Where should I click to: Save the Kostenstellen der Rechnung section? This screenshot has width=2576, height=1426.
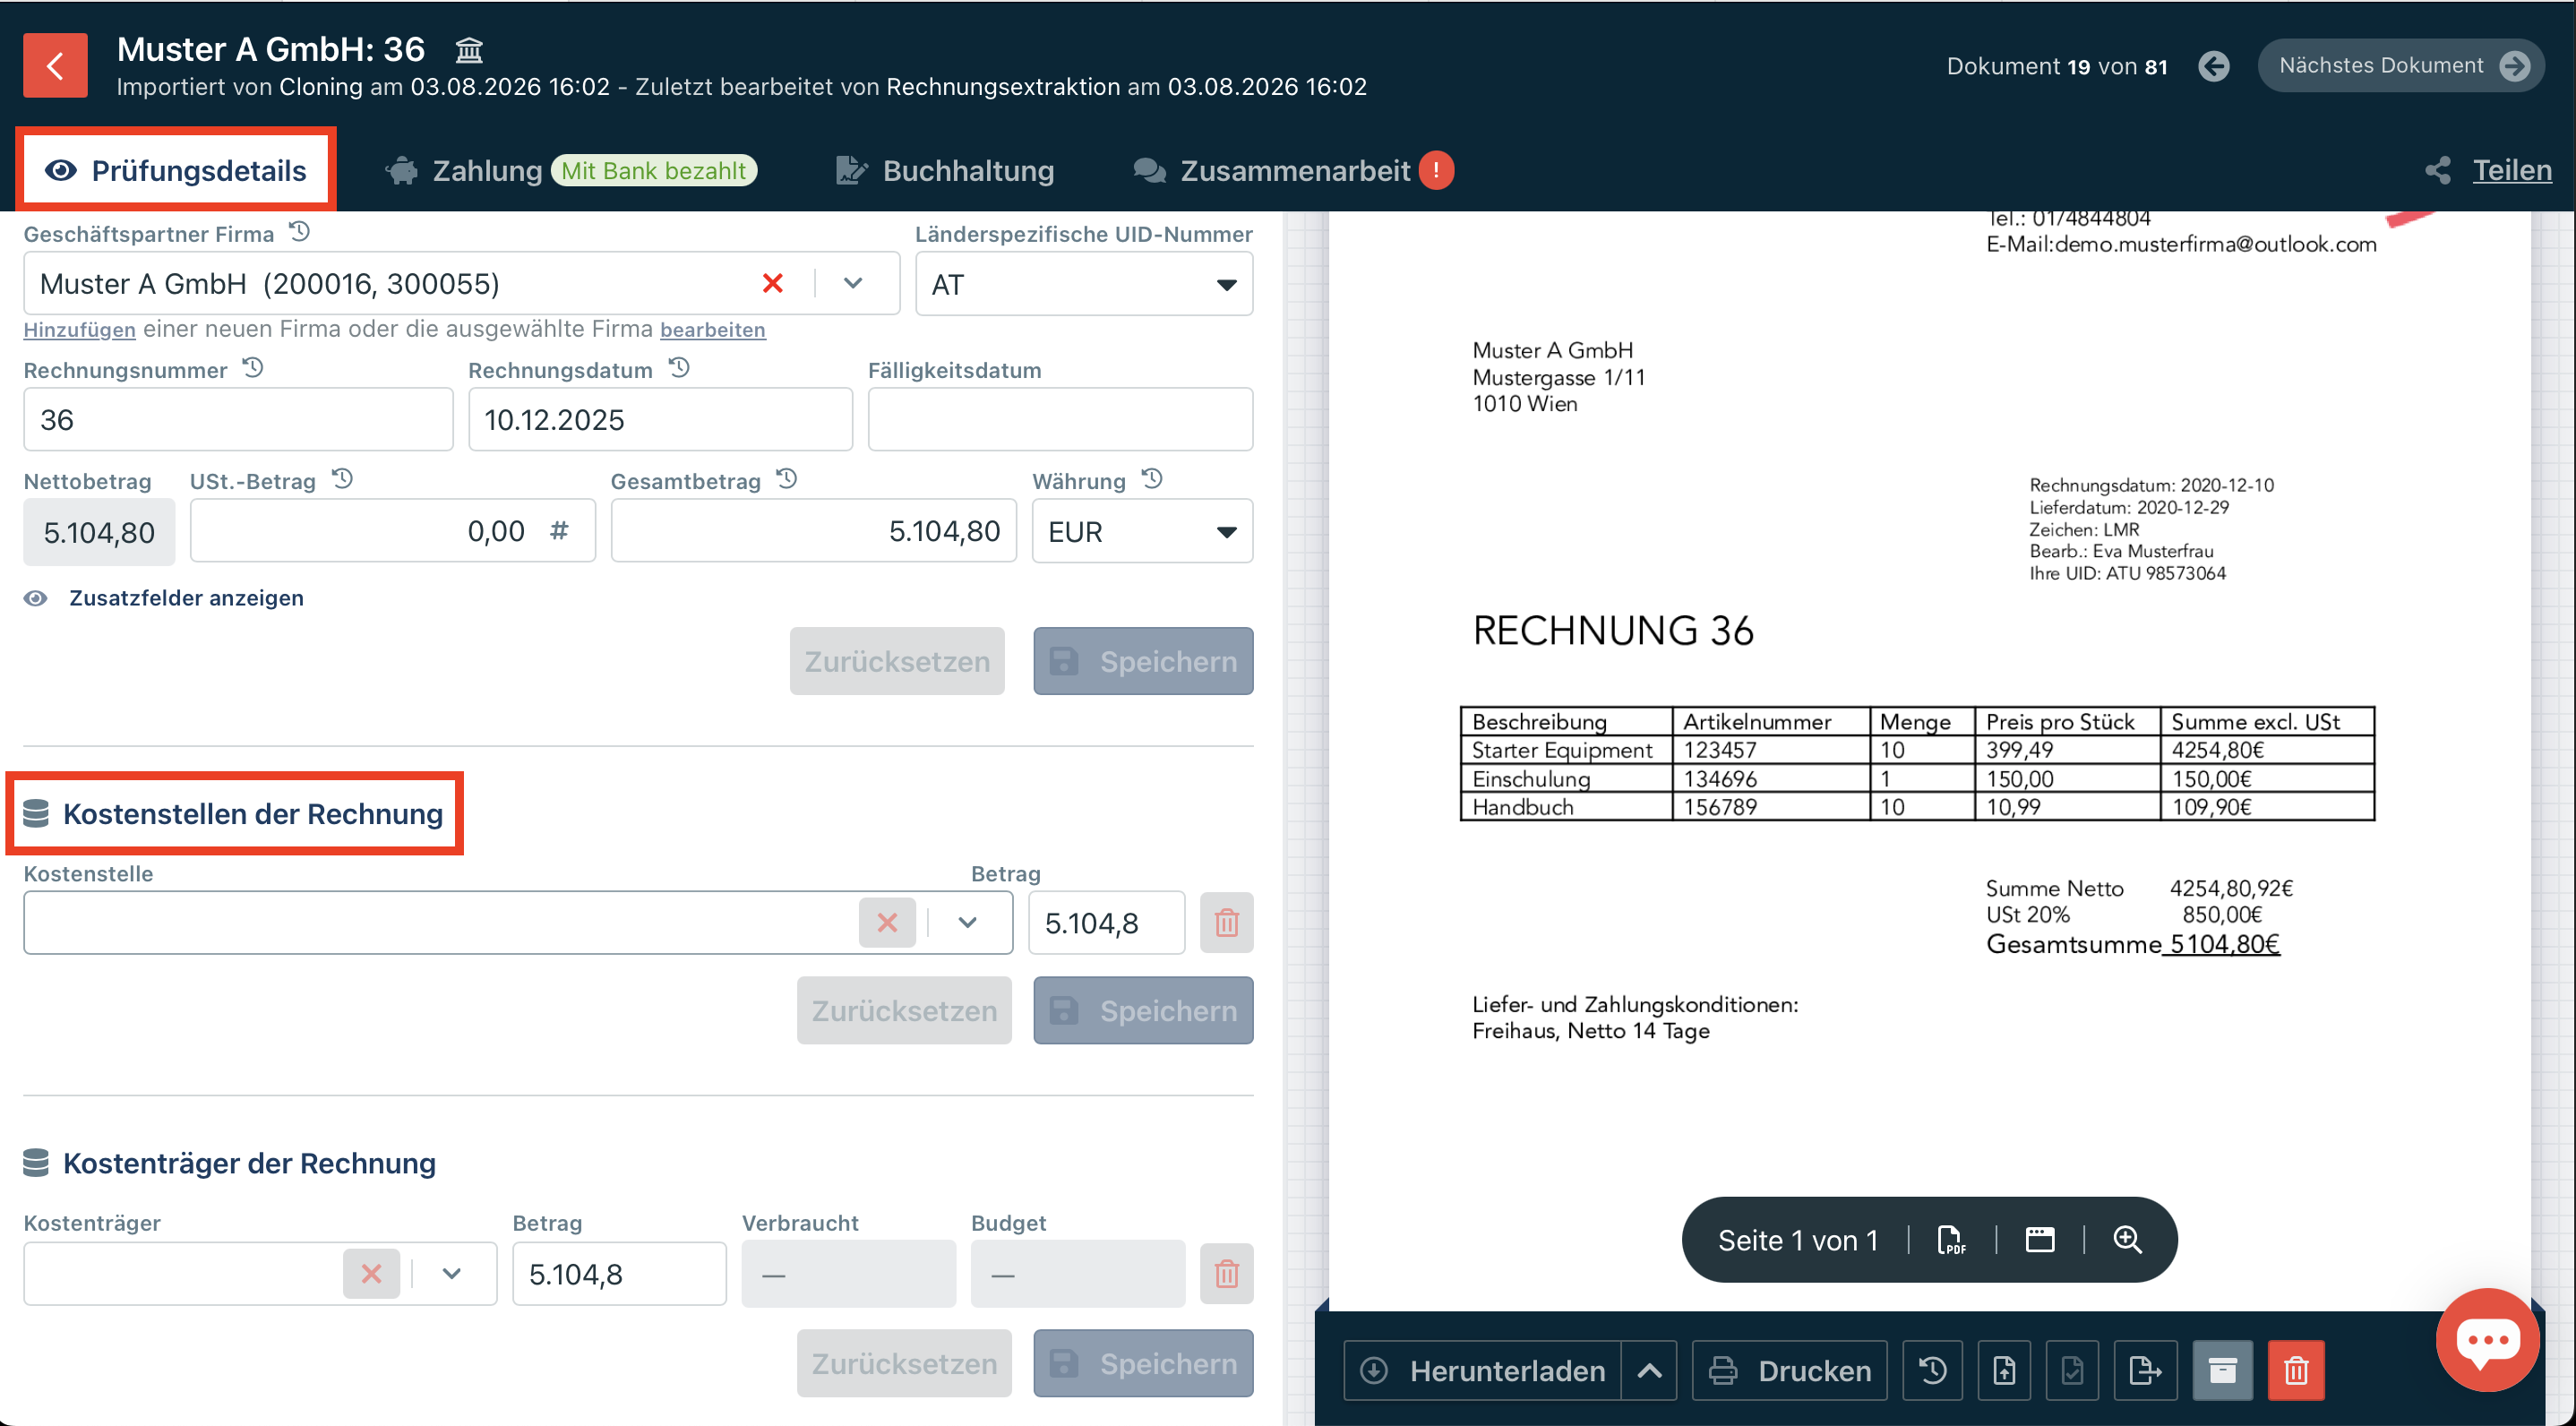pos(1143,1011)
